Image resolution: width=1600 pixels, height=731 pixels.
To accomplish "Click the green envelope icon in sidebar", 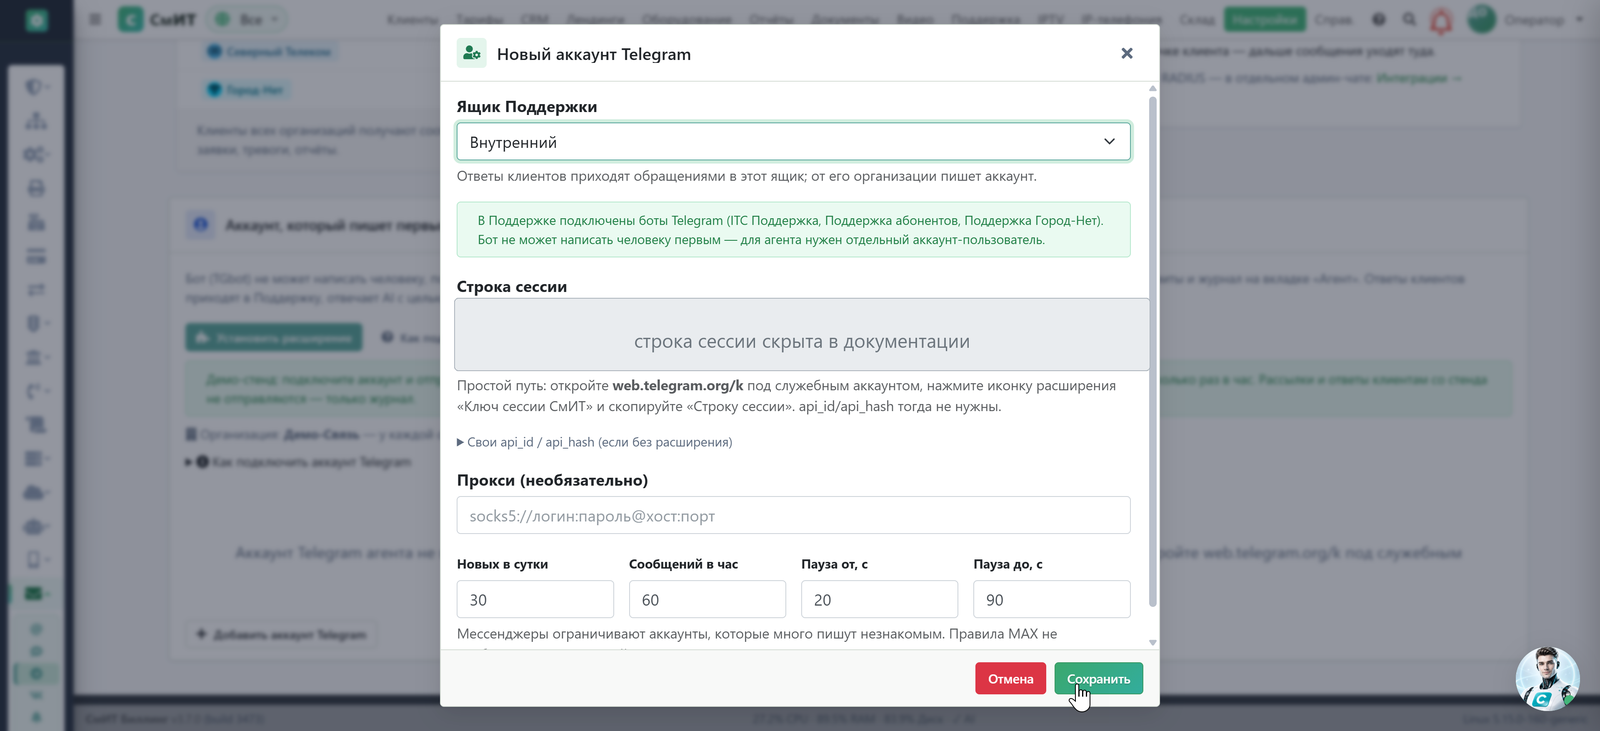I will pos(35,593).
